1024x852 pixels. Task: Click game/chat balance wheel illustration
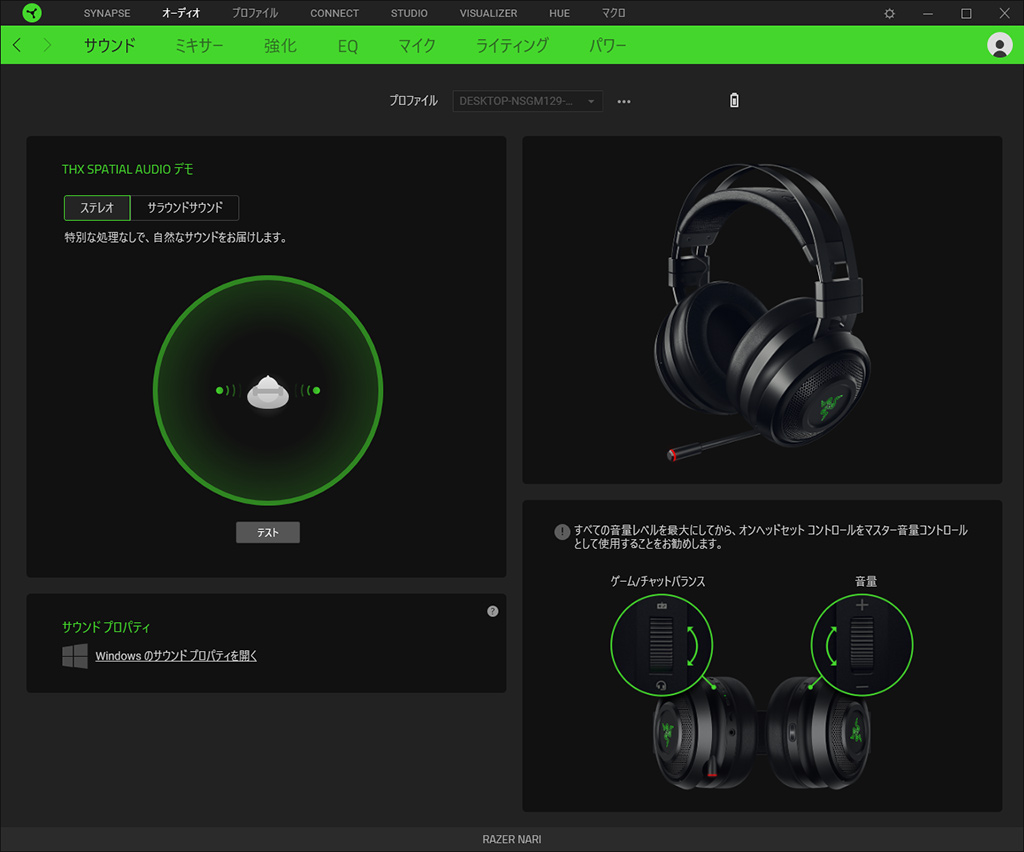(661, 645)
